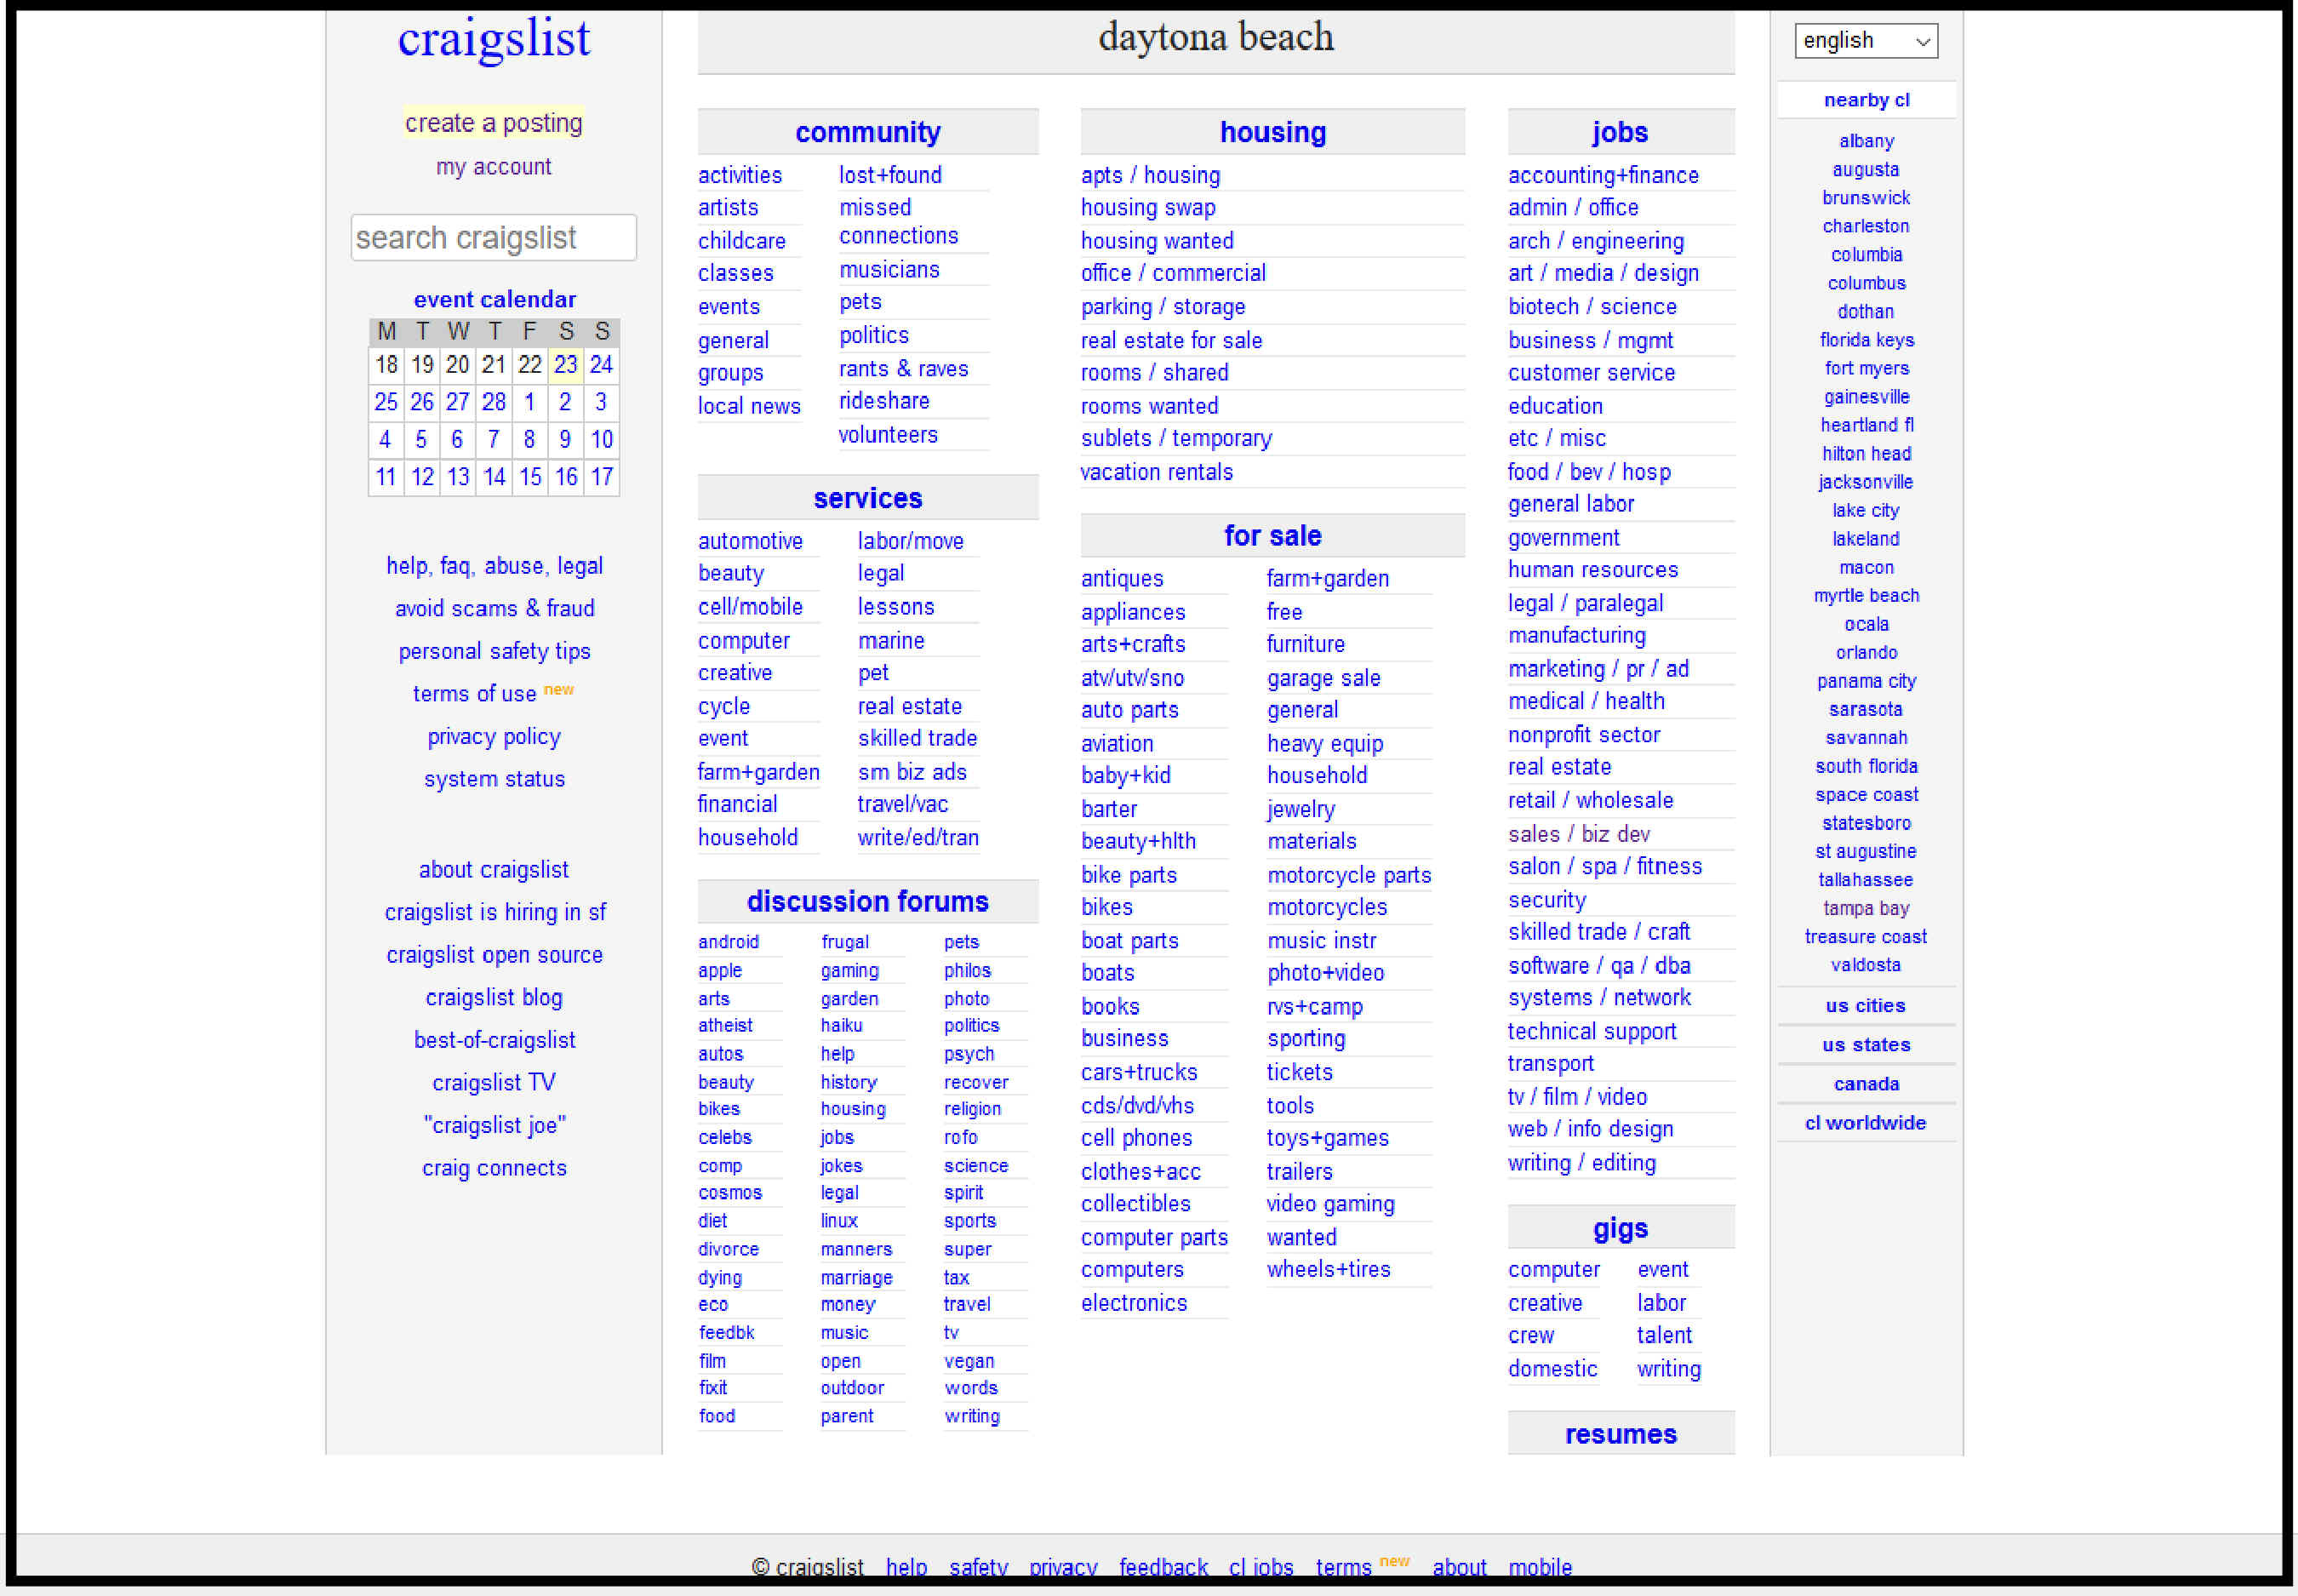
Task: Check system status page
Action: 494,778
